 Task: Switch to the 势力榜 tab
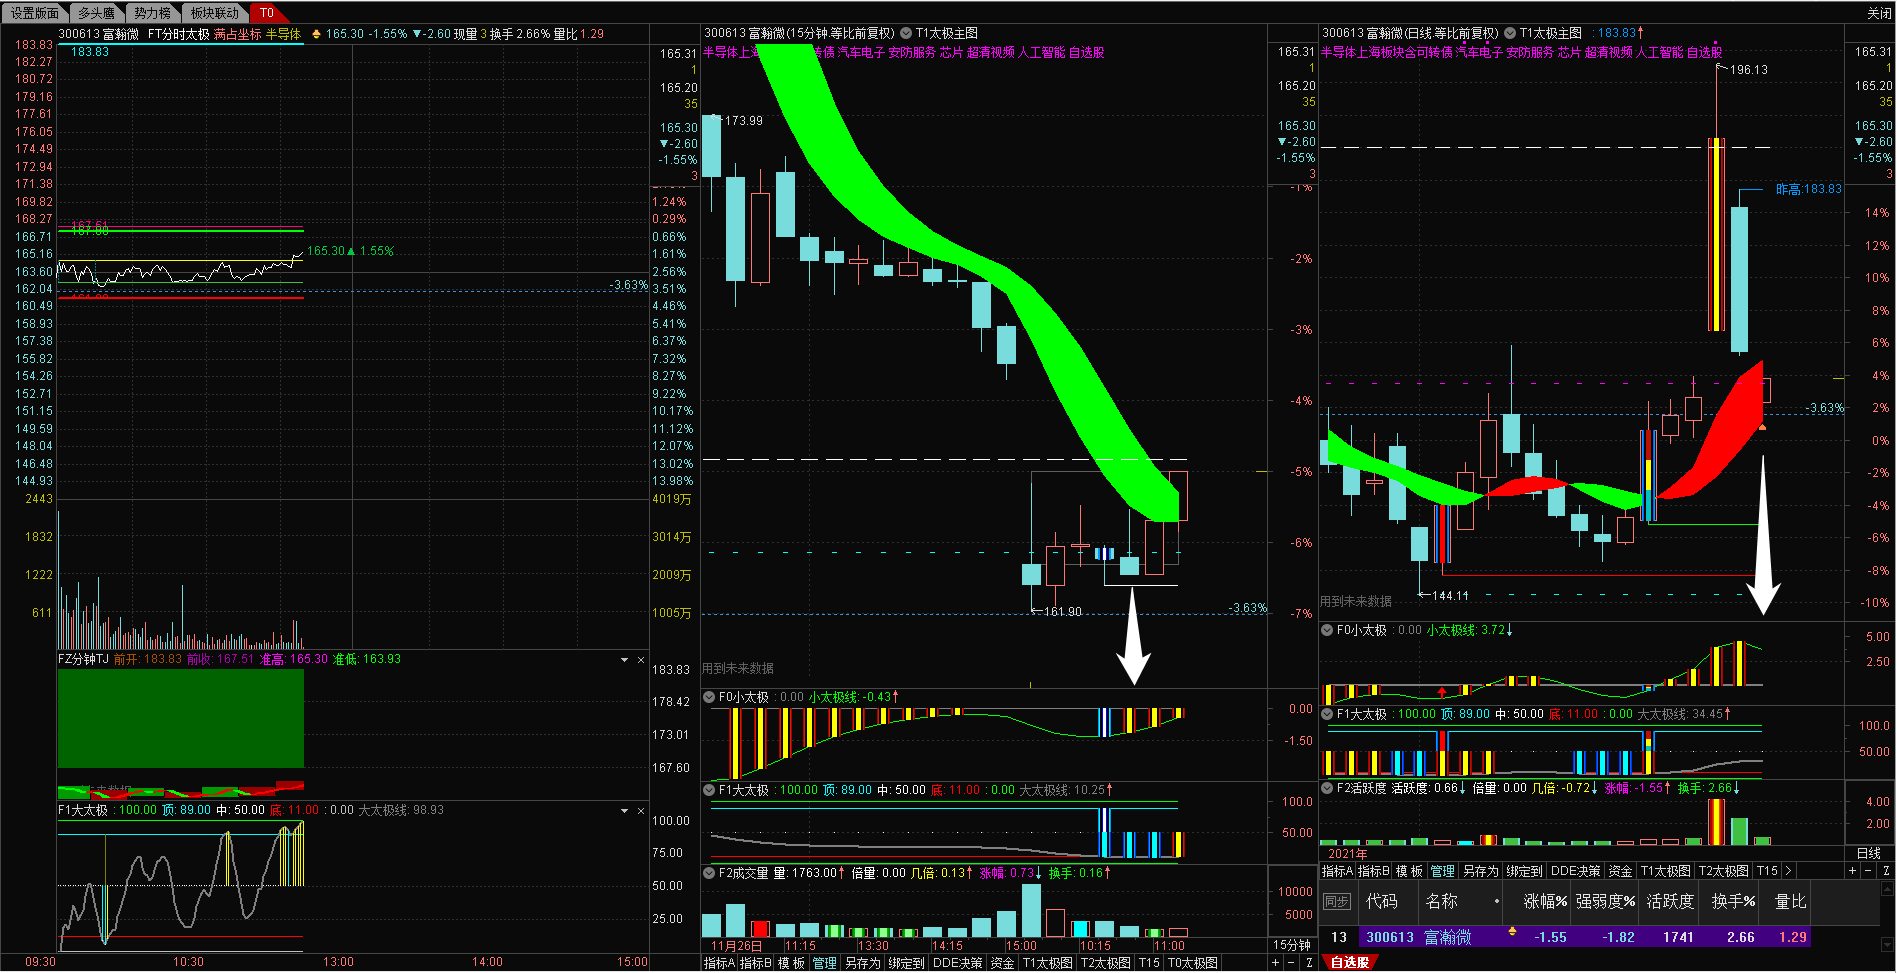pos(153,13)
